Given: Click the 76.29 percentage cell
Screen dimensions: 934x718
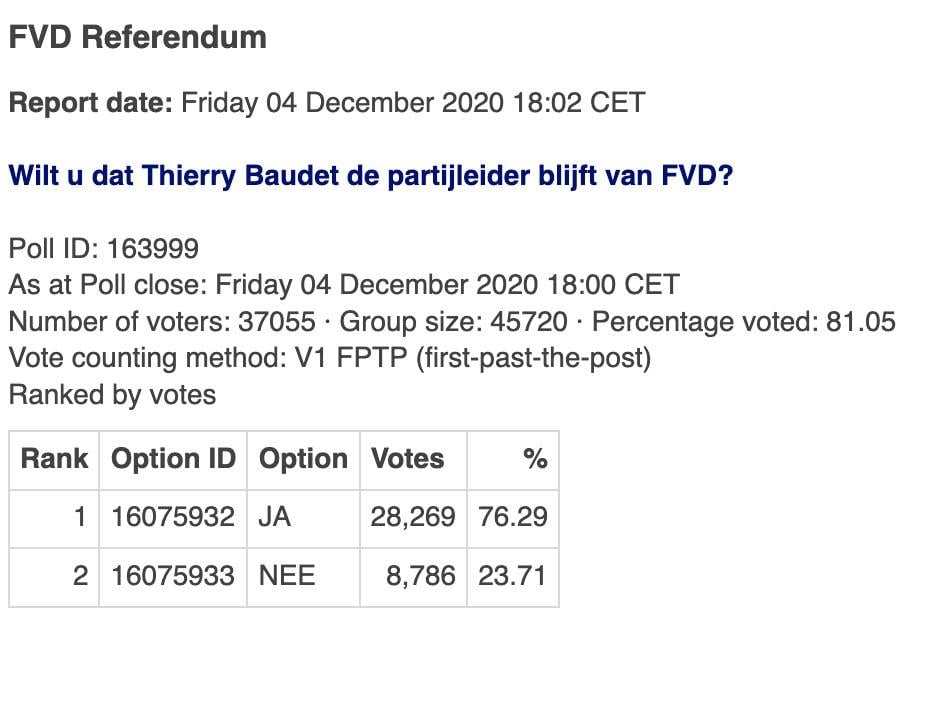Looking at the screenshot, I should click(x=513, y=517).
